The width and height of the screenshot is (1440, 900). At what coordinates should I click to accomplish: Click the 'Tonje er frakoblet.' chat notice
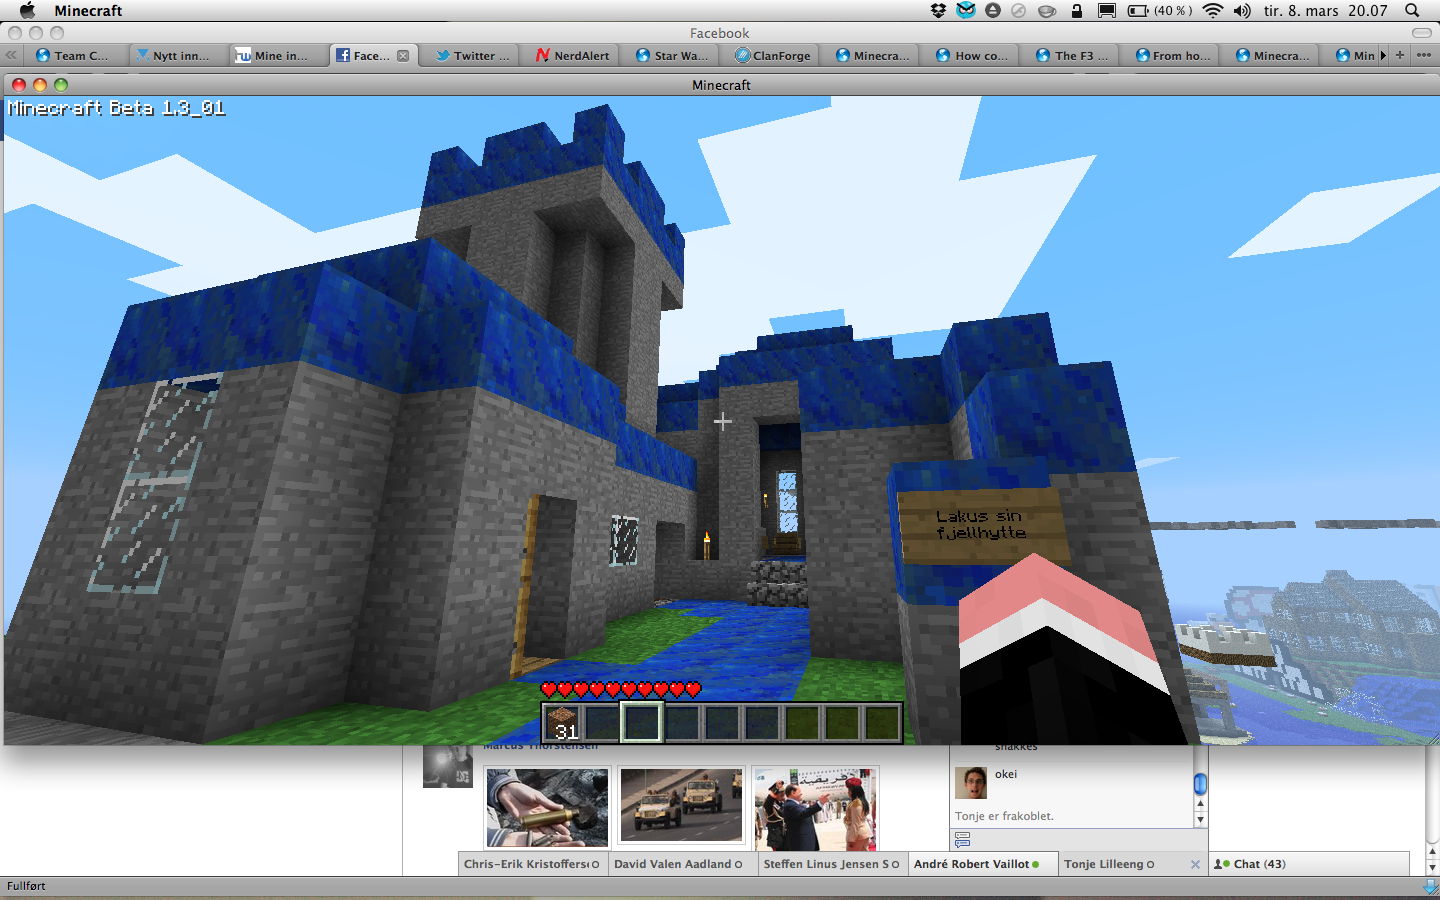click(x=1004, y=816)
